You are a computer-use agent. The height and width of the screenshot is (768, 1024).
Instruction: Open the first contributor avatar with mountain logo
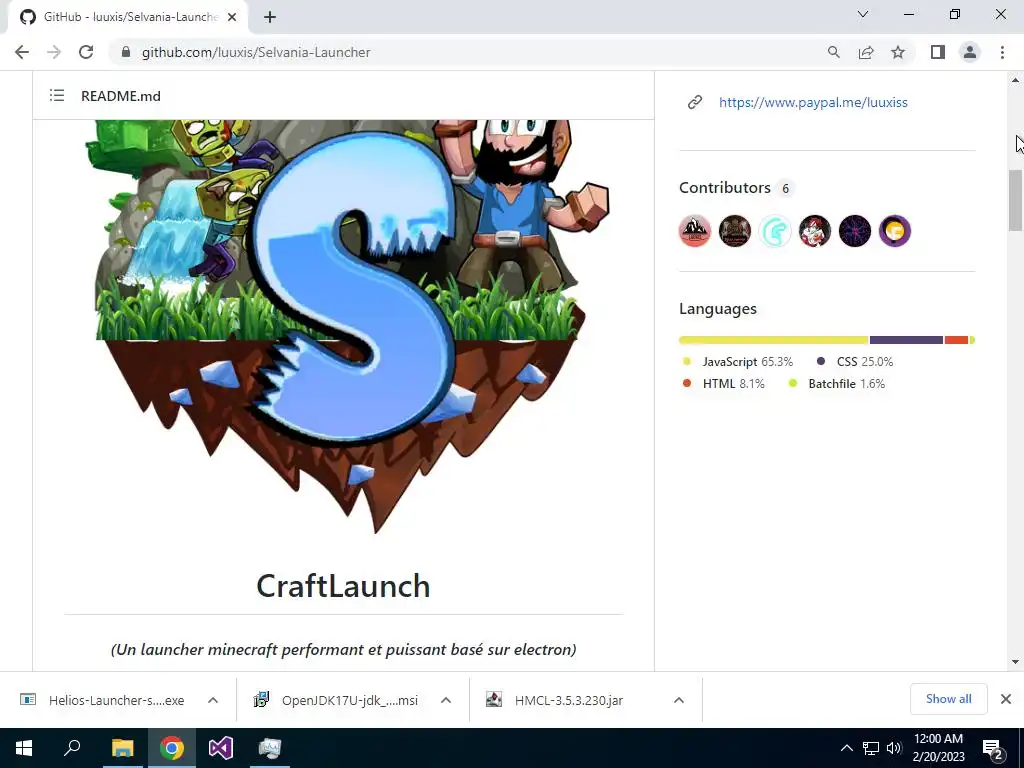pos(695,231)
